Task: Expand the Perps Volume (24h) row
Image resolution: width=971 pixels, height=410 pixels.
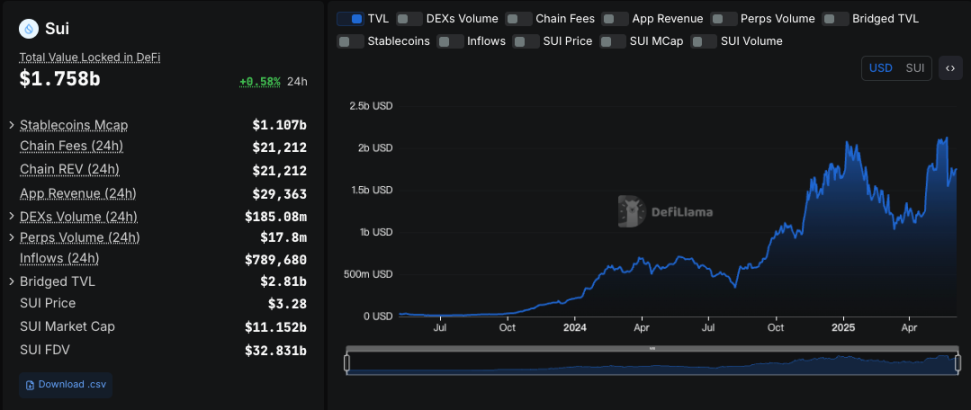Action: click(x=11, y=237)
